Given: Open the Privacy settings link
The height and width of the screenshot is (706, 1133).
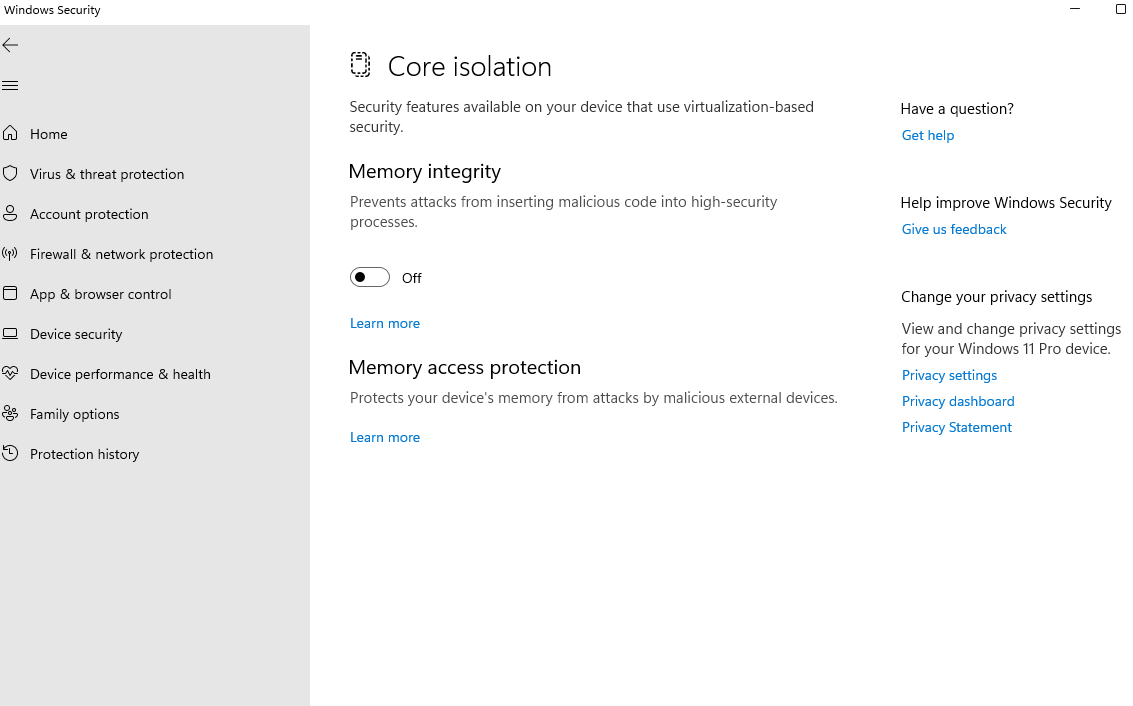Looking at the screenshot, I should click(949, 375).
